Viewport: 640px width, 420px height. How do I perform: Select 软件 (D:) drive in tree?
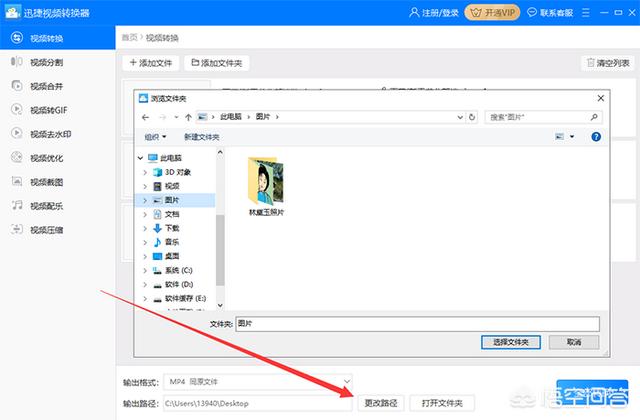179,284
